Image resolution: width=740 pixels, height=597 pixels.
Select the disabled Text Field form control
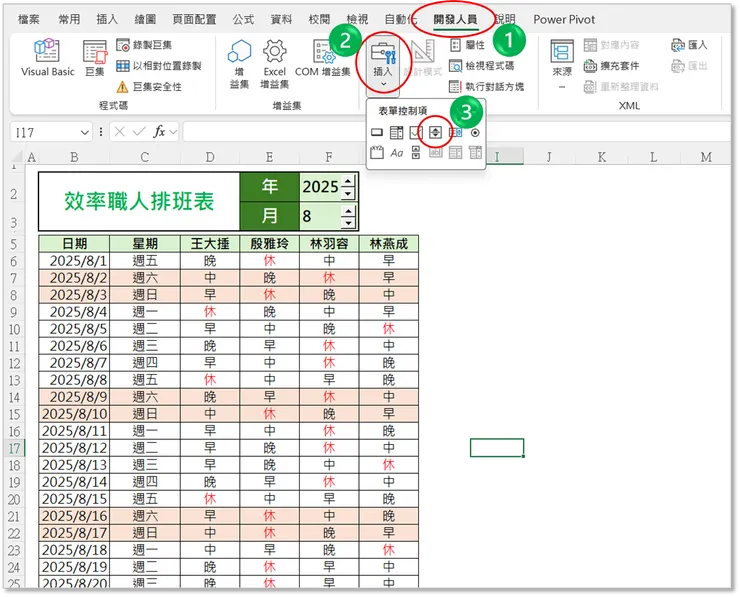coord(435,152)
